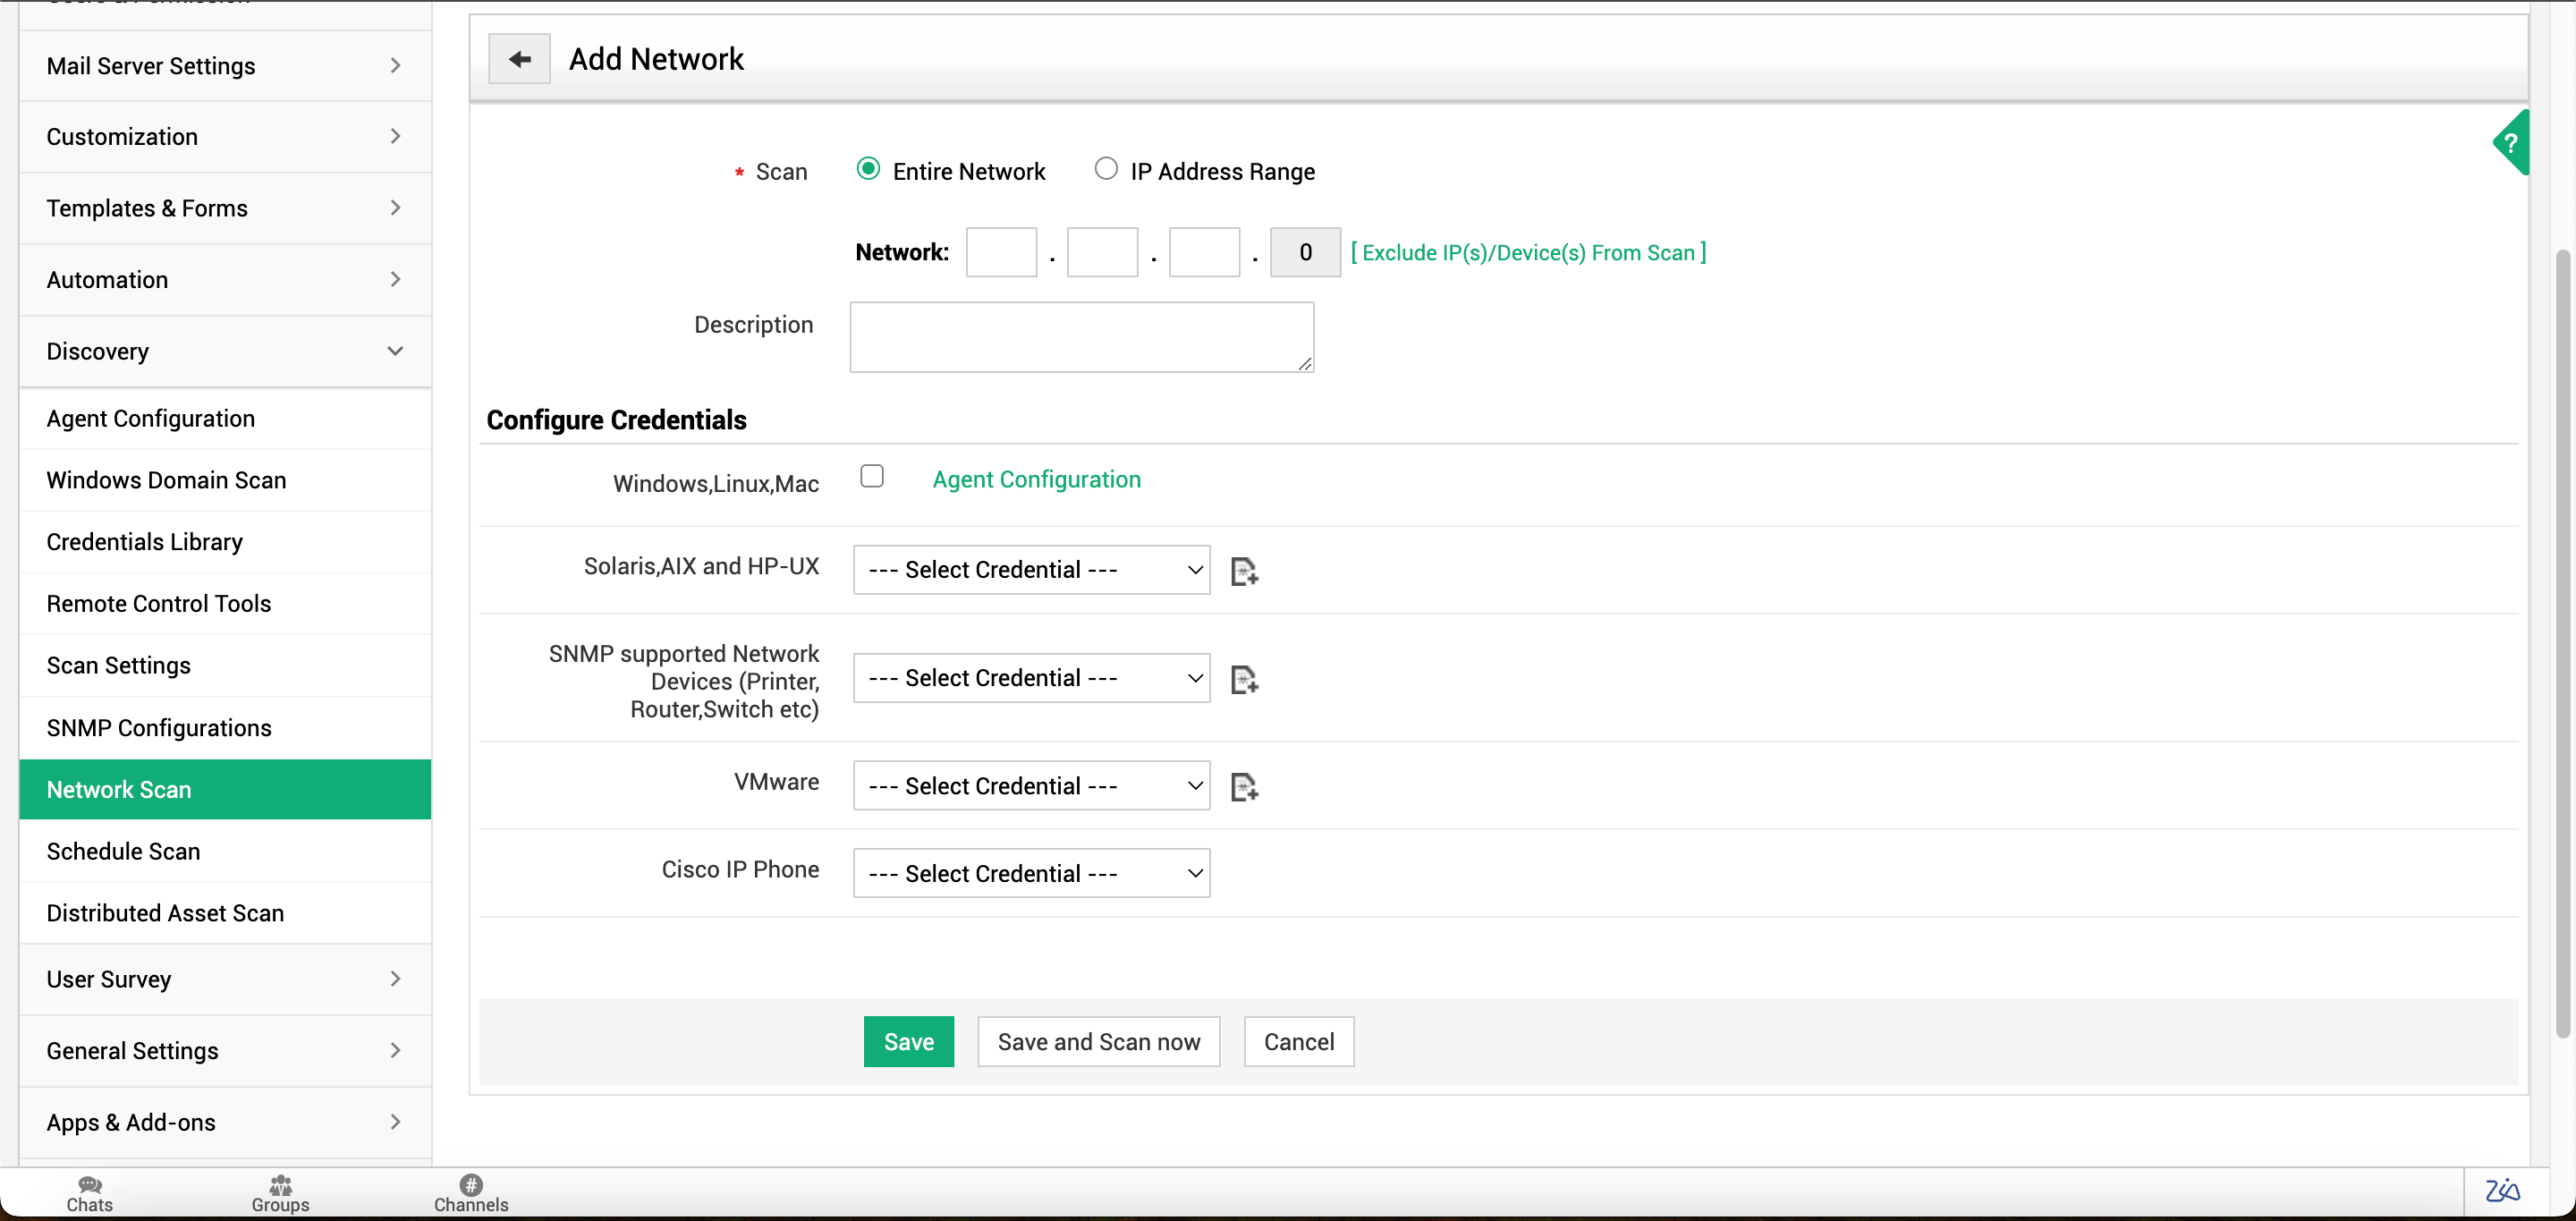Collapse the Discovery section in sidebar
Screen dimensions: 2576x1221
point(395,351)
